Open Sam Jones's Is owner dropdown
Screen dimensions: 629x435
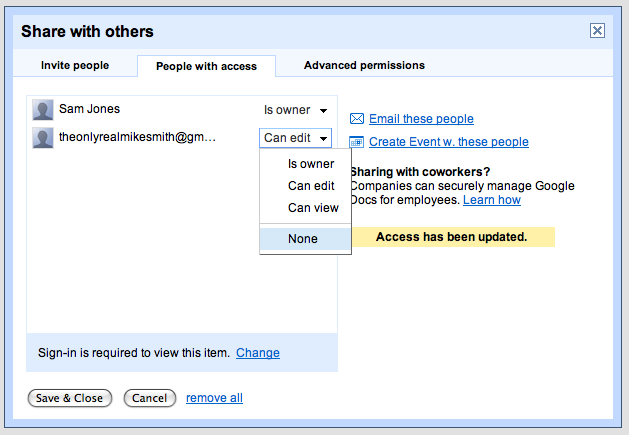[295, 110]
